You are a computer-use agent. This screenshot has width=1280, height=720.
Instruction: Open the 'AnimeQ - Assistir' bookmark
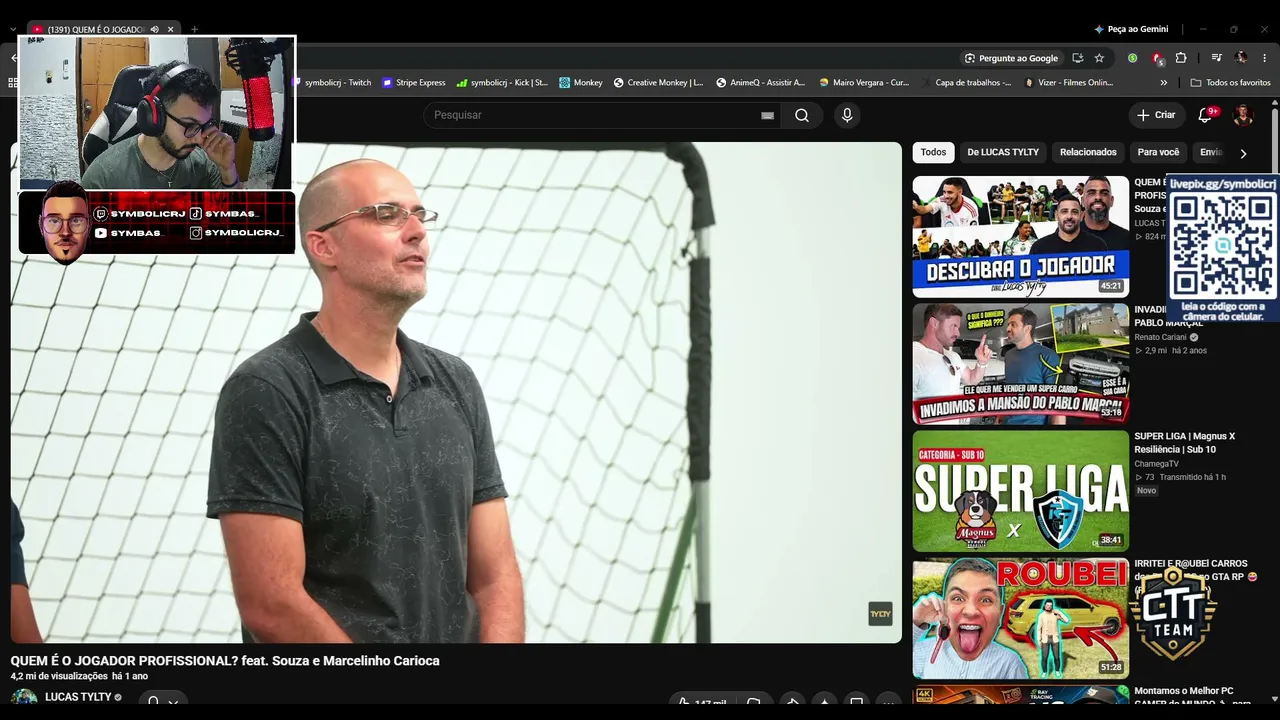click(760, 83)
